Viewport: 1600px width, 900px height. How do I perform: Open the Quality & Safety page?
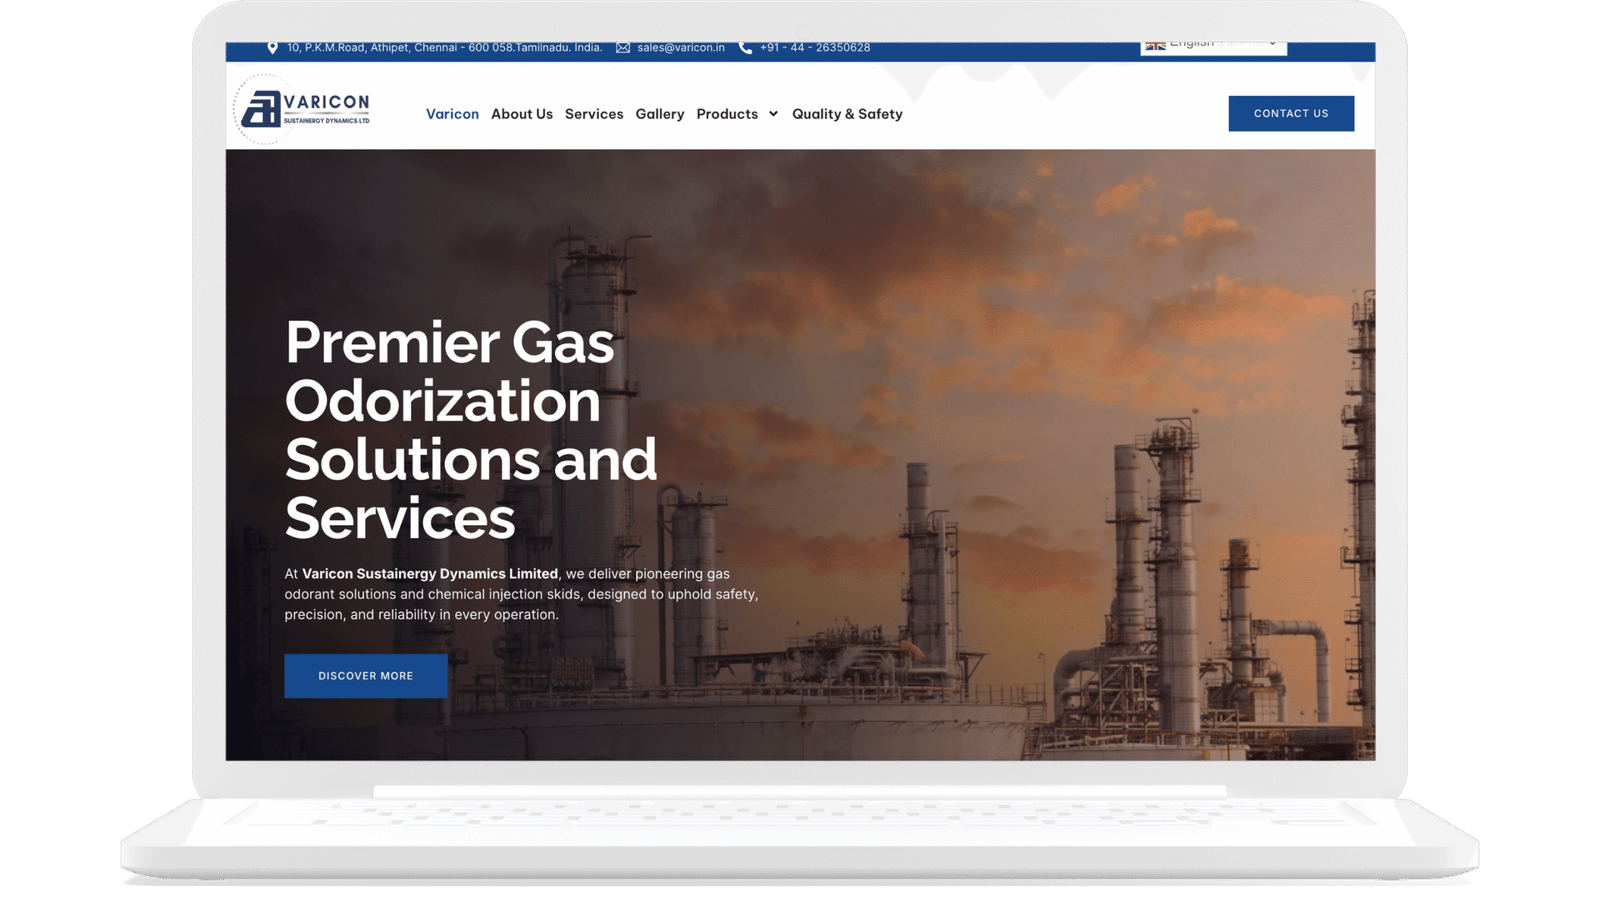(847, 114)
